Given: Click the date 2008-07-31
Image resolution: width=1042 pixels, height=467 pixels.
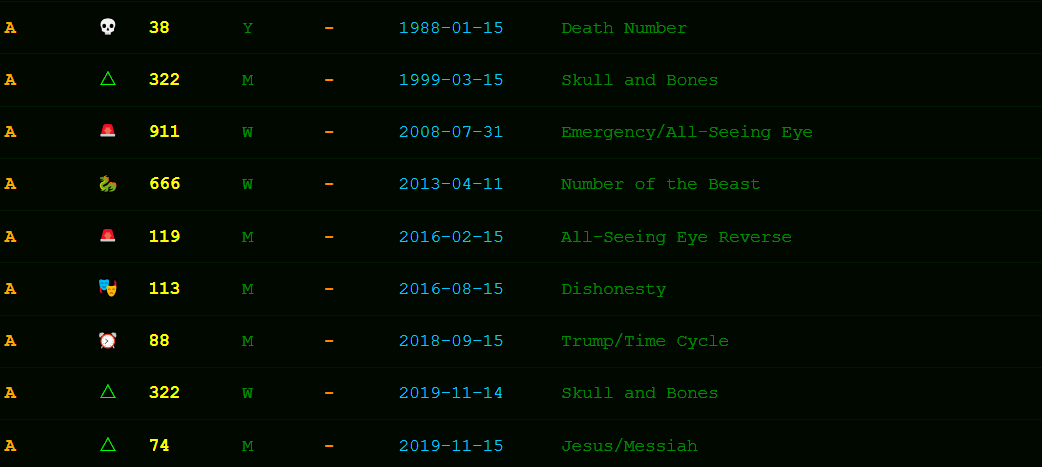Looking at the screenshot, I should [x=451, y=132].
